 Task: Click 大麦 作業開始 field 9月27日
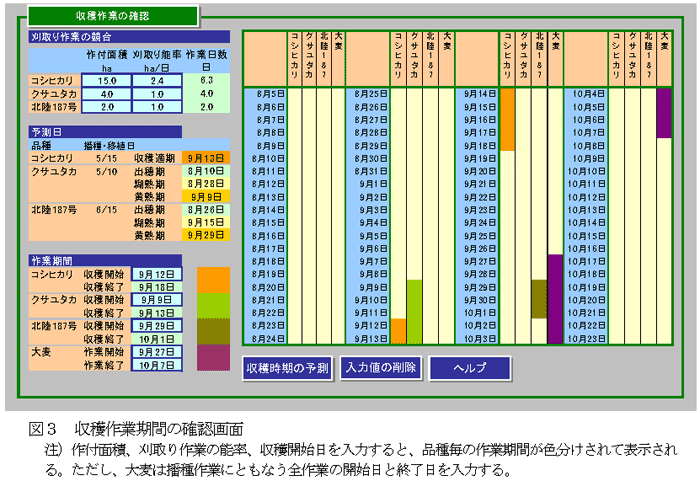(x=156, y=352)
